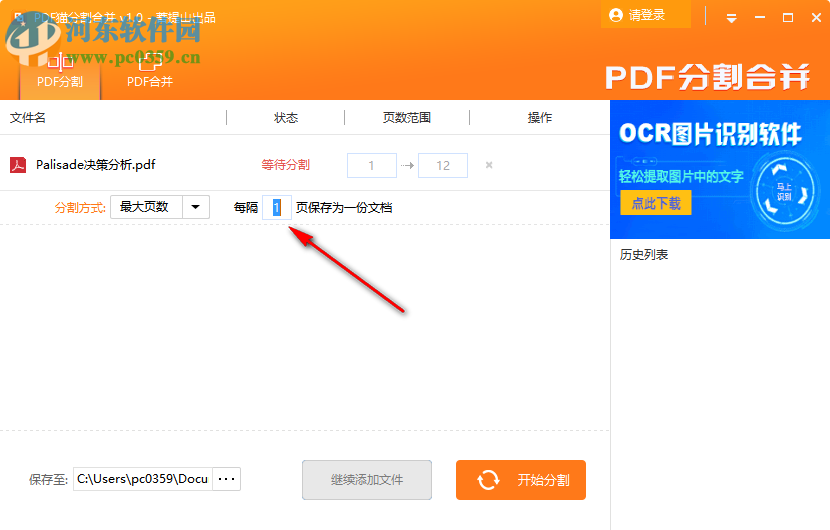
Task: Click the dropdown arrow next to 最大页数
Action: coord(196,207)
